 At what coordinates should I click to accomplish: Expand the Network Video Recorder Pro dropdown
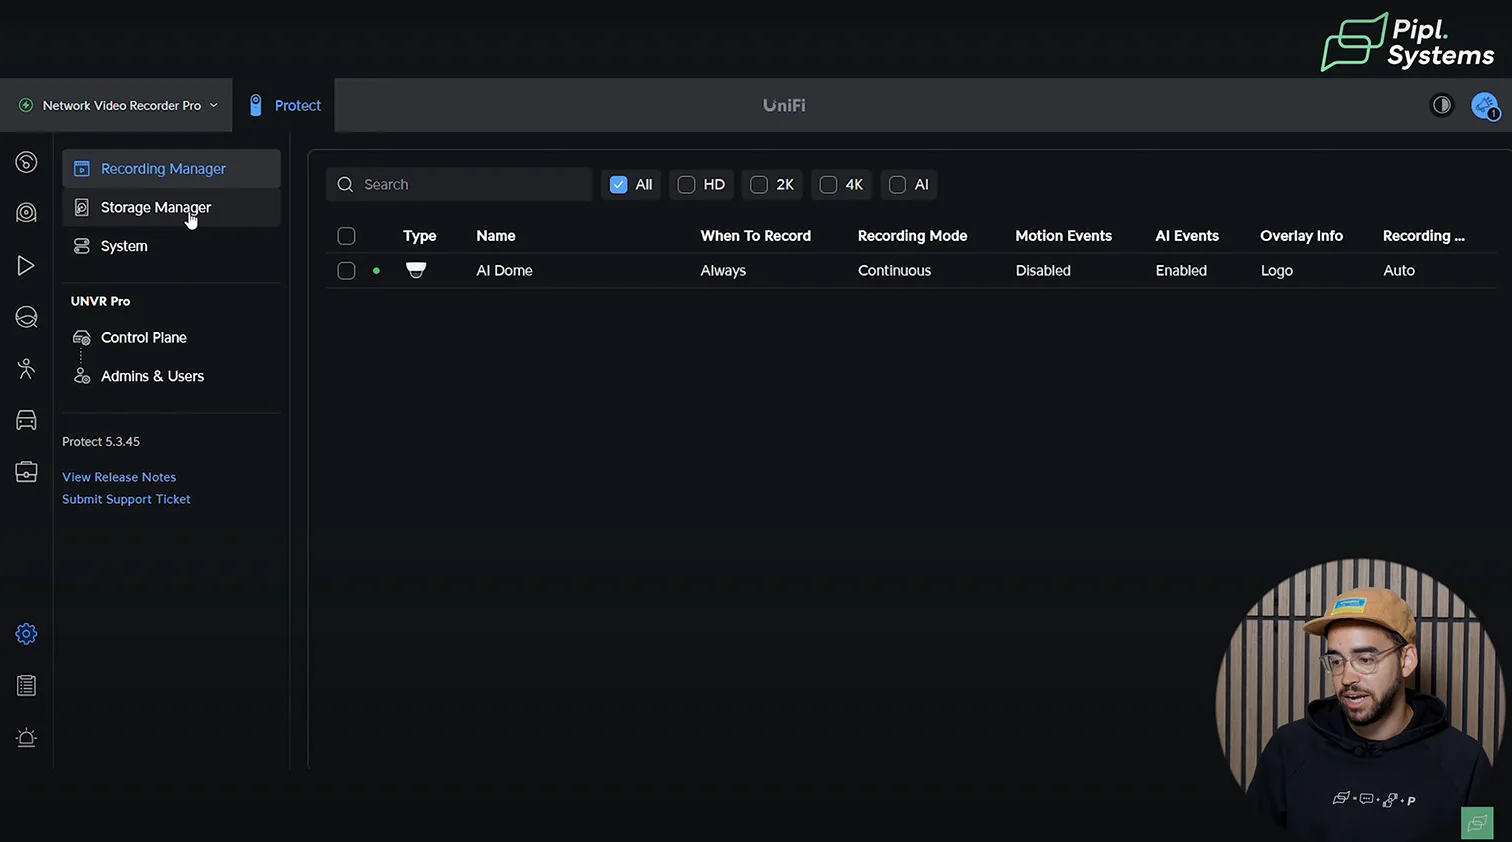(x=117, y=105)
